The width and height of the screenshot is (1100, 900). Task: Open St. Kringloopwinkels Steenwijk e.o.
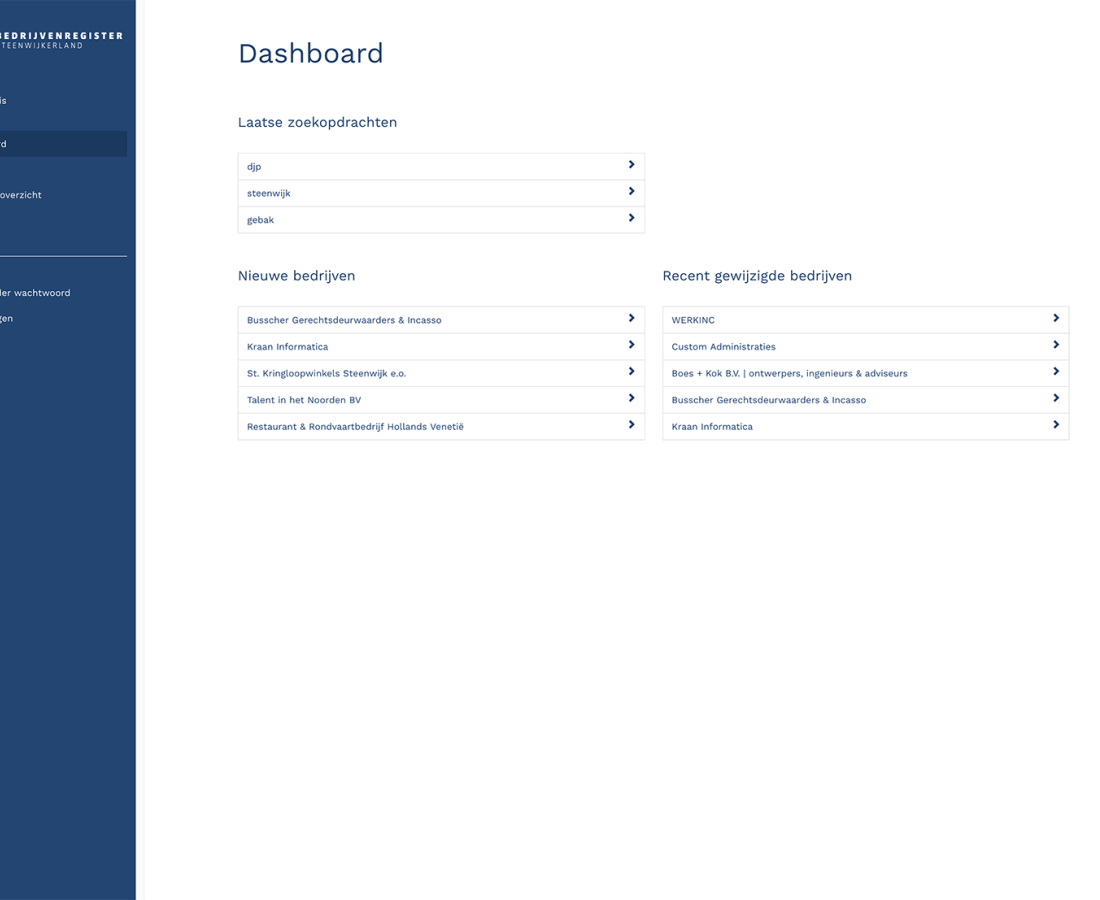pos(441,373)
